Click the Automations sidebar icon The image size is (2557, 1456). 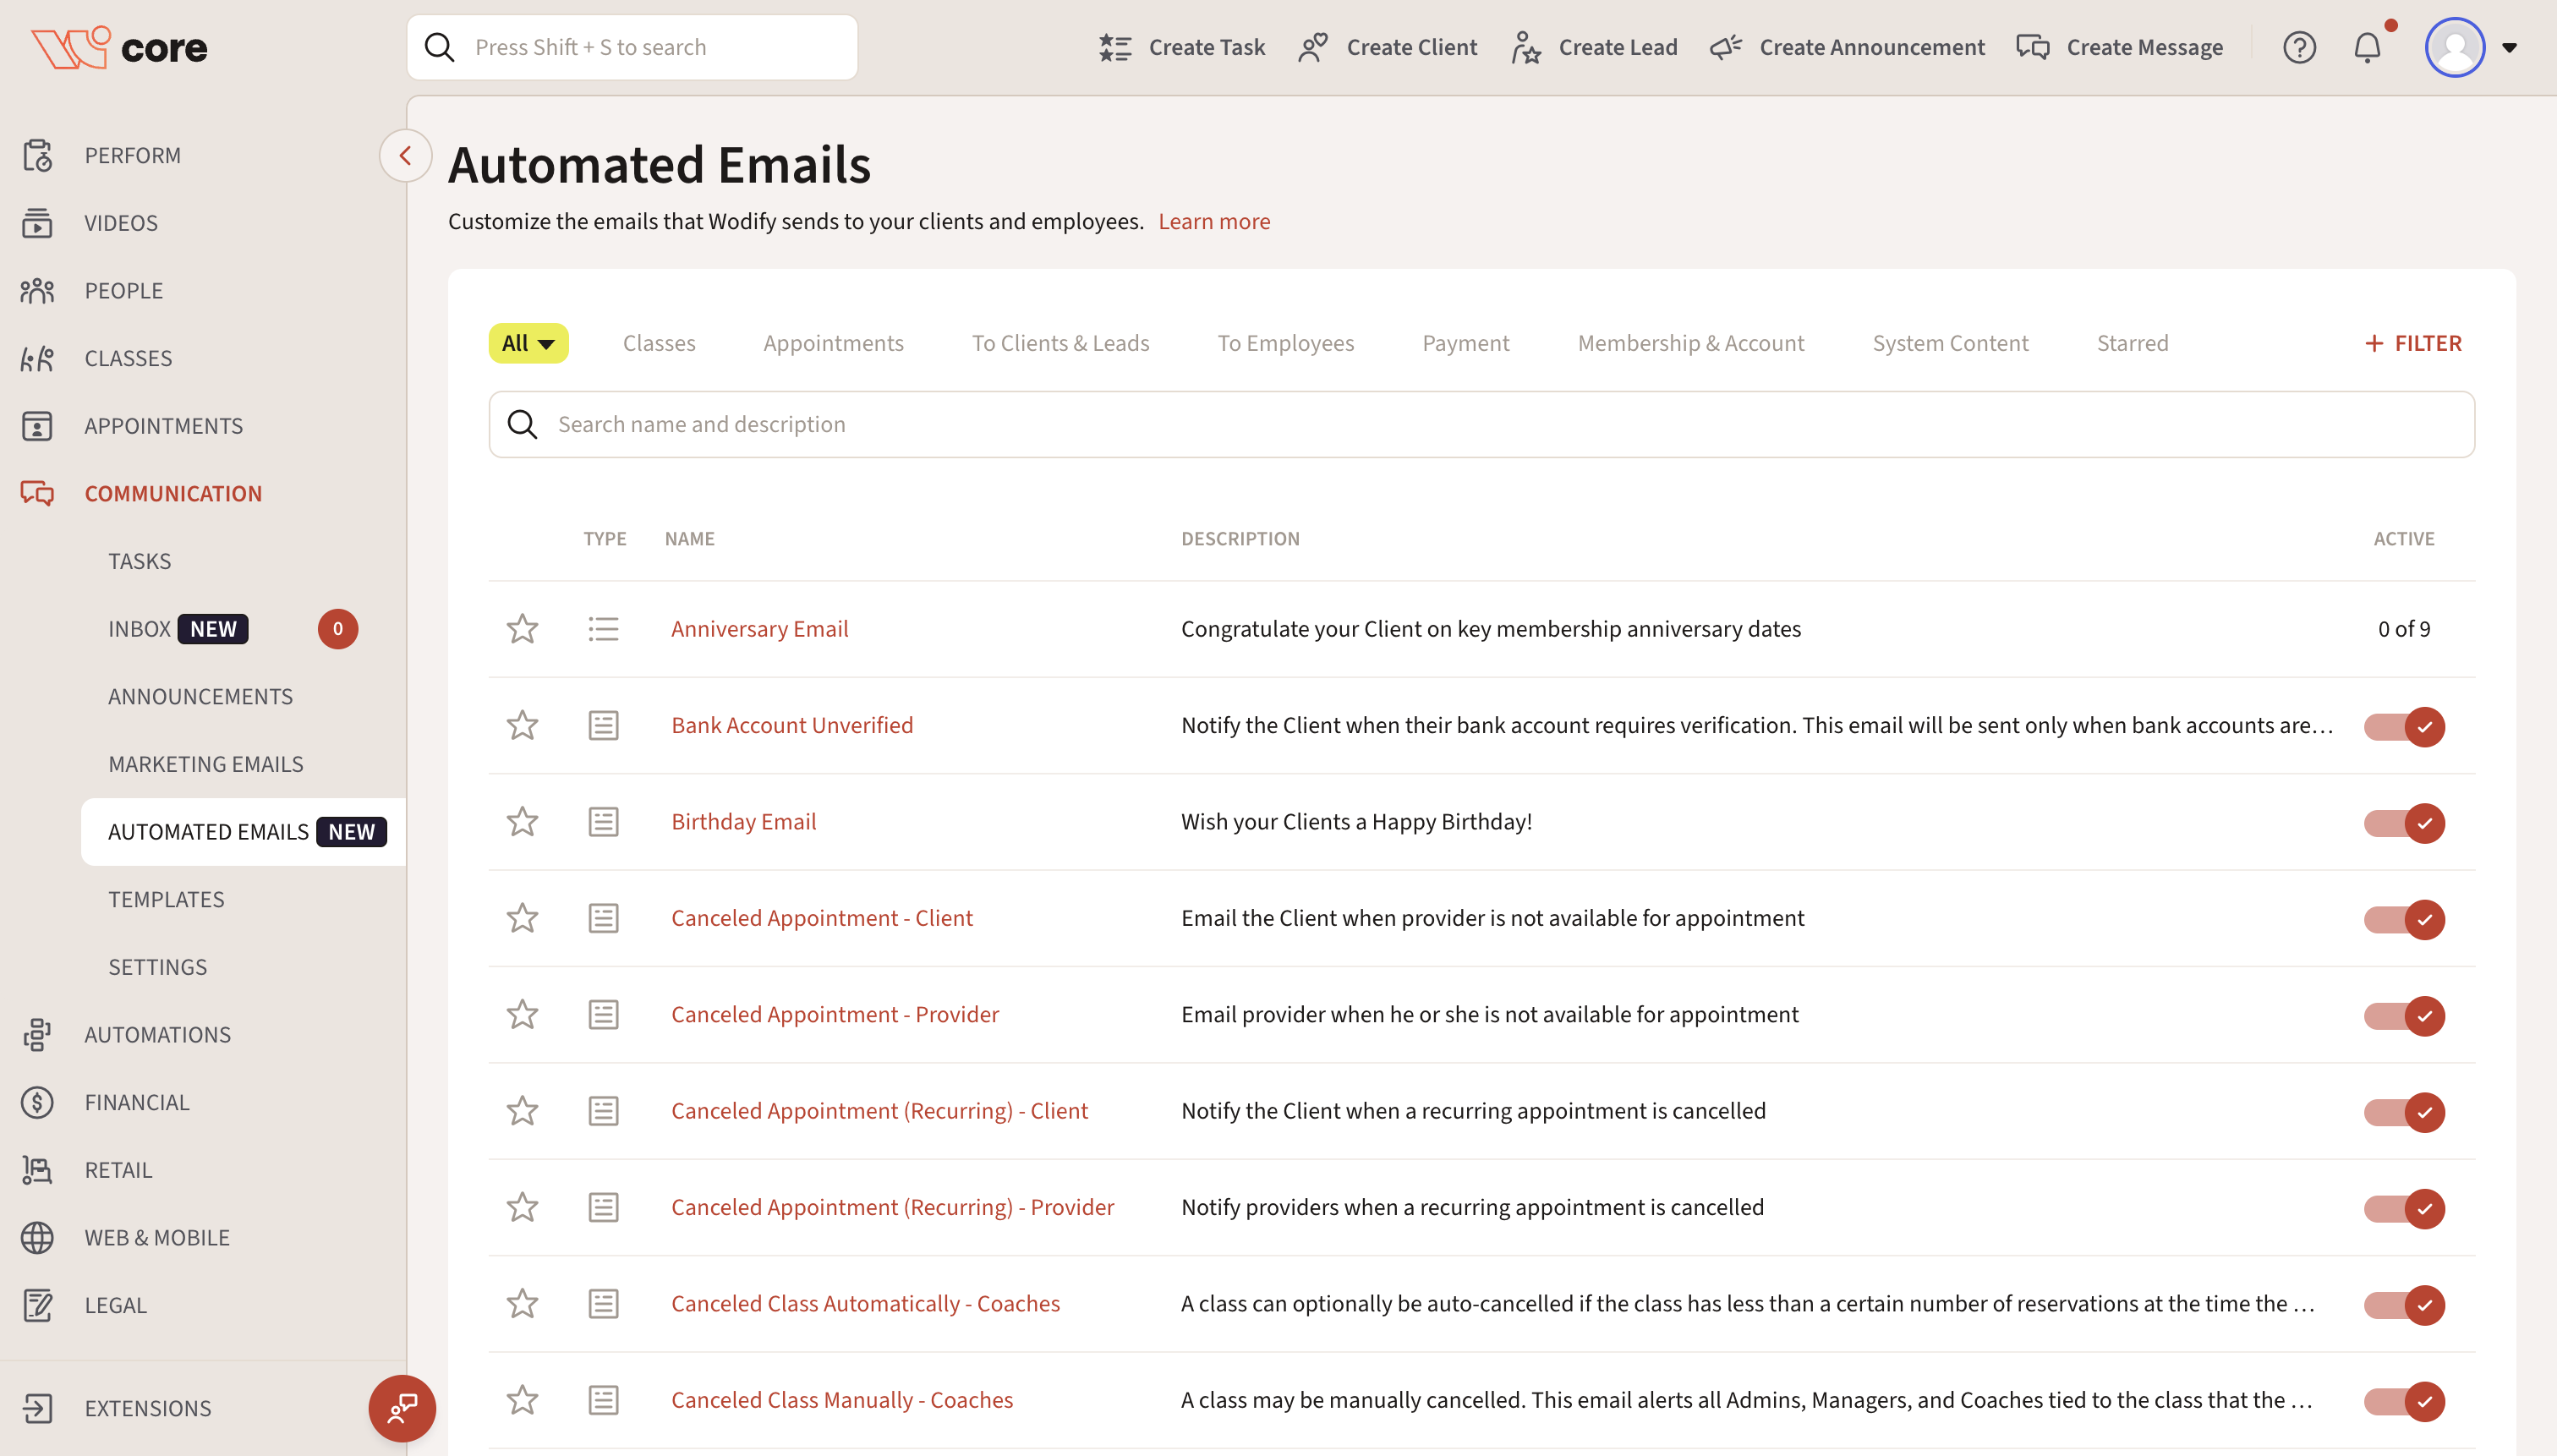(37, 1035)
